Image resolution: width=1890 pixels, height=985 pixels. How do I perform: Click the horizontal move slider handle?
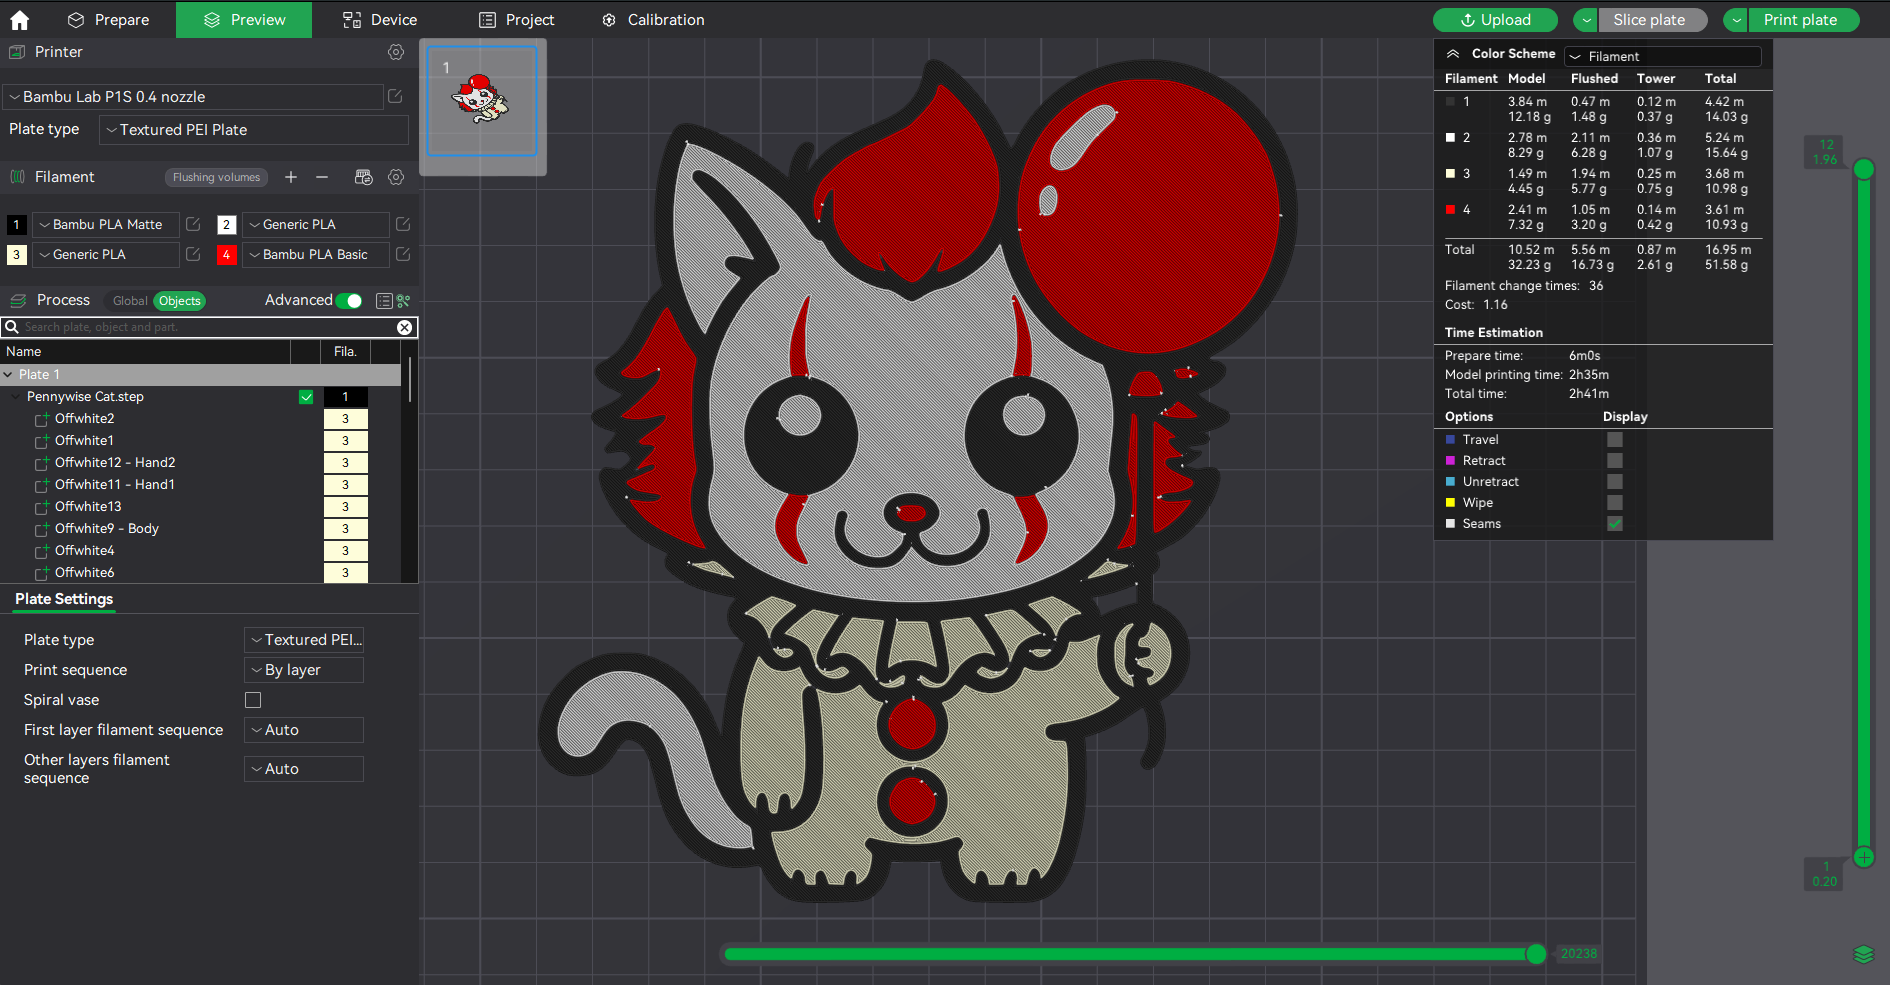[x=1536, y=954]
